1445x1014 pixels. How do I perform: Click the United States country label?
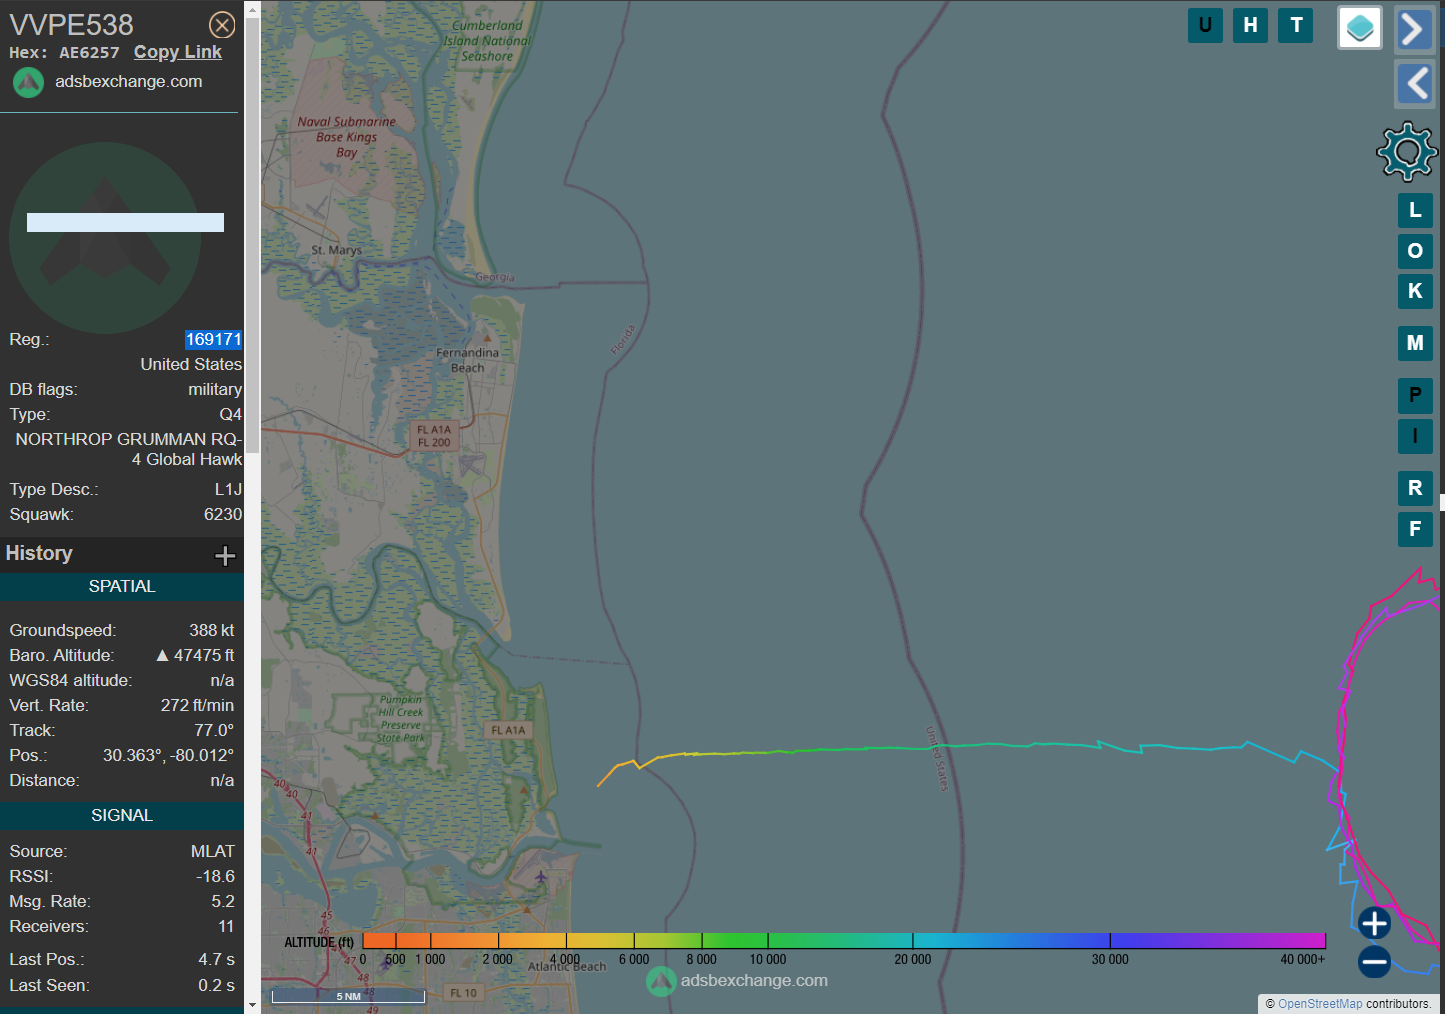(x=191, y=365)
